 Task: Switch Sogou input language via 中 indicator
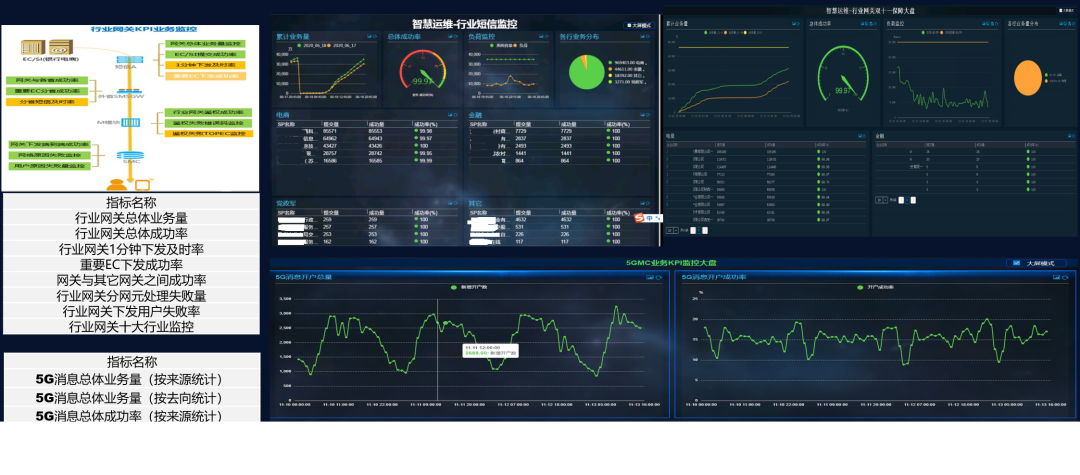pos(650,218)
